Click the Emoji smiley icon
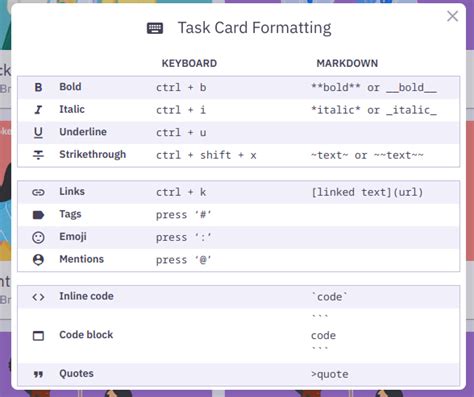 coord(38,237)
